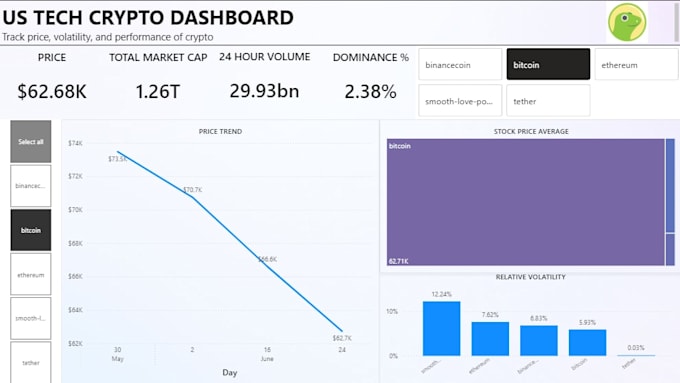
Task: Click the ethereum volatility bar at 7.62%
Action: (490, 339)
